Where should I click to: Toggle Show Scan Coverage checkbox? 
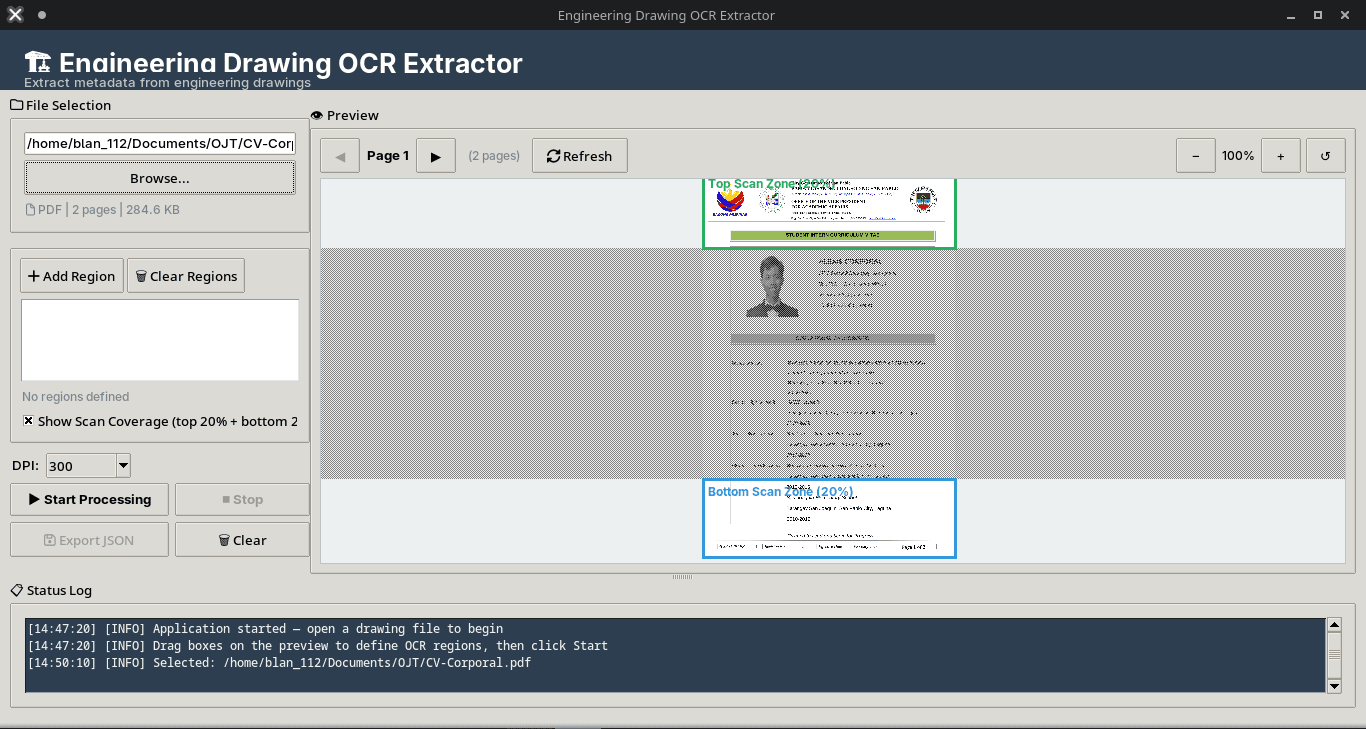click(x=29, y=421)
